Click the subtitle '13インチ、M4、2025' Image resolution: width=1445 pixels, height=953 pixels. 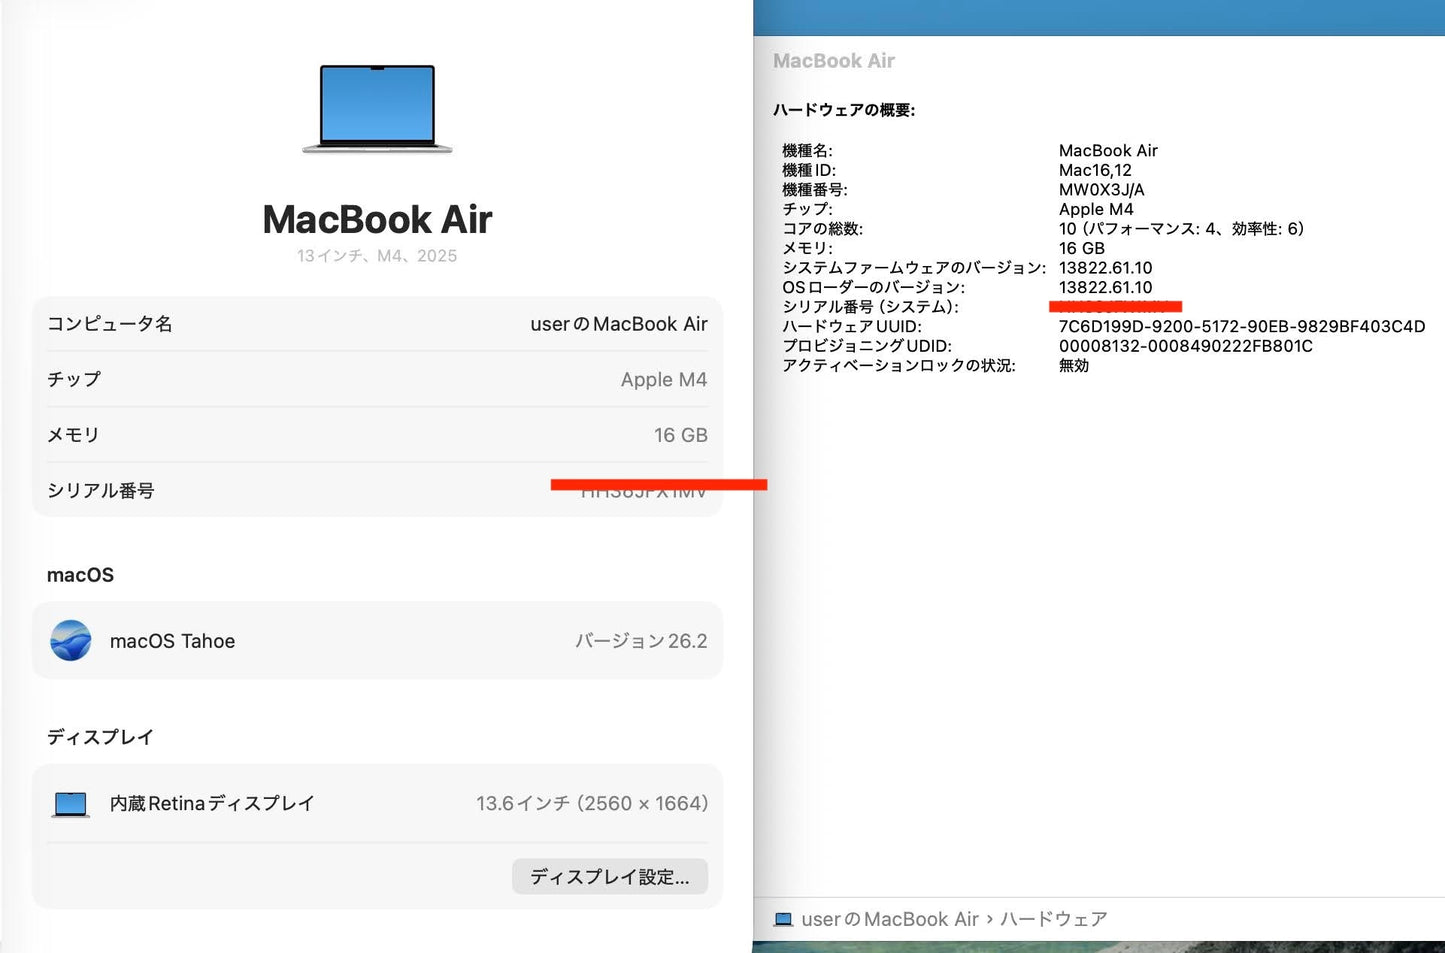(377, 256)
